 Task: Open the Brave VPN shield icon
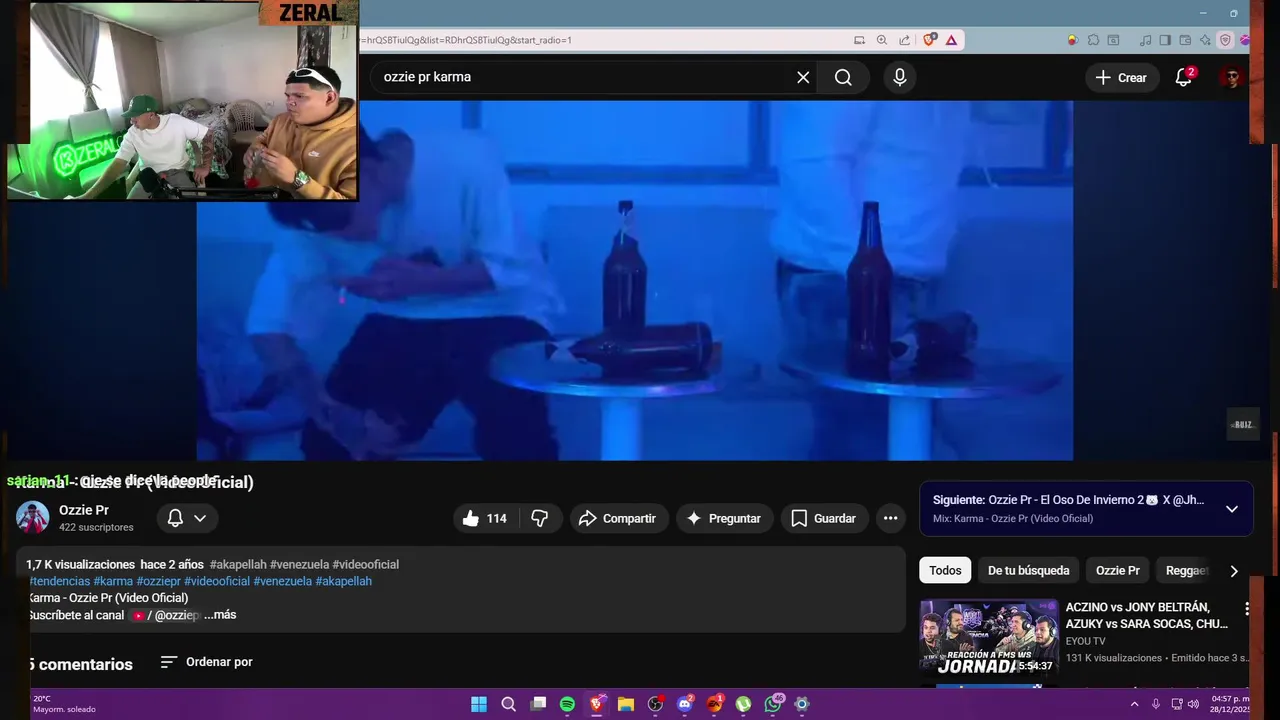pyautogui.click(x=1225, y=40)
